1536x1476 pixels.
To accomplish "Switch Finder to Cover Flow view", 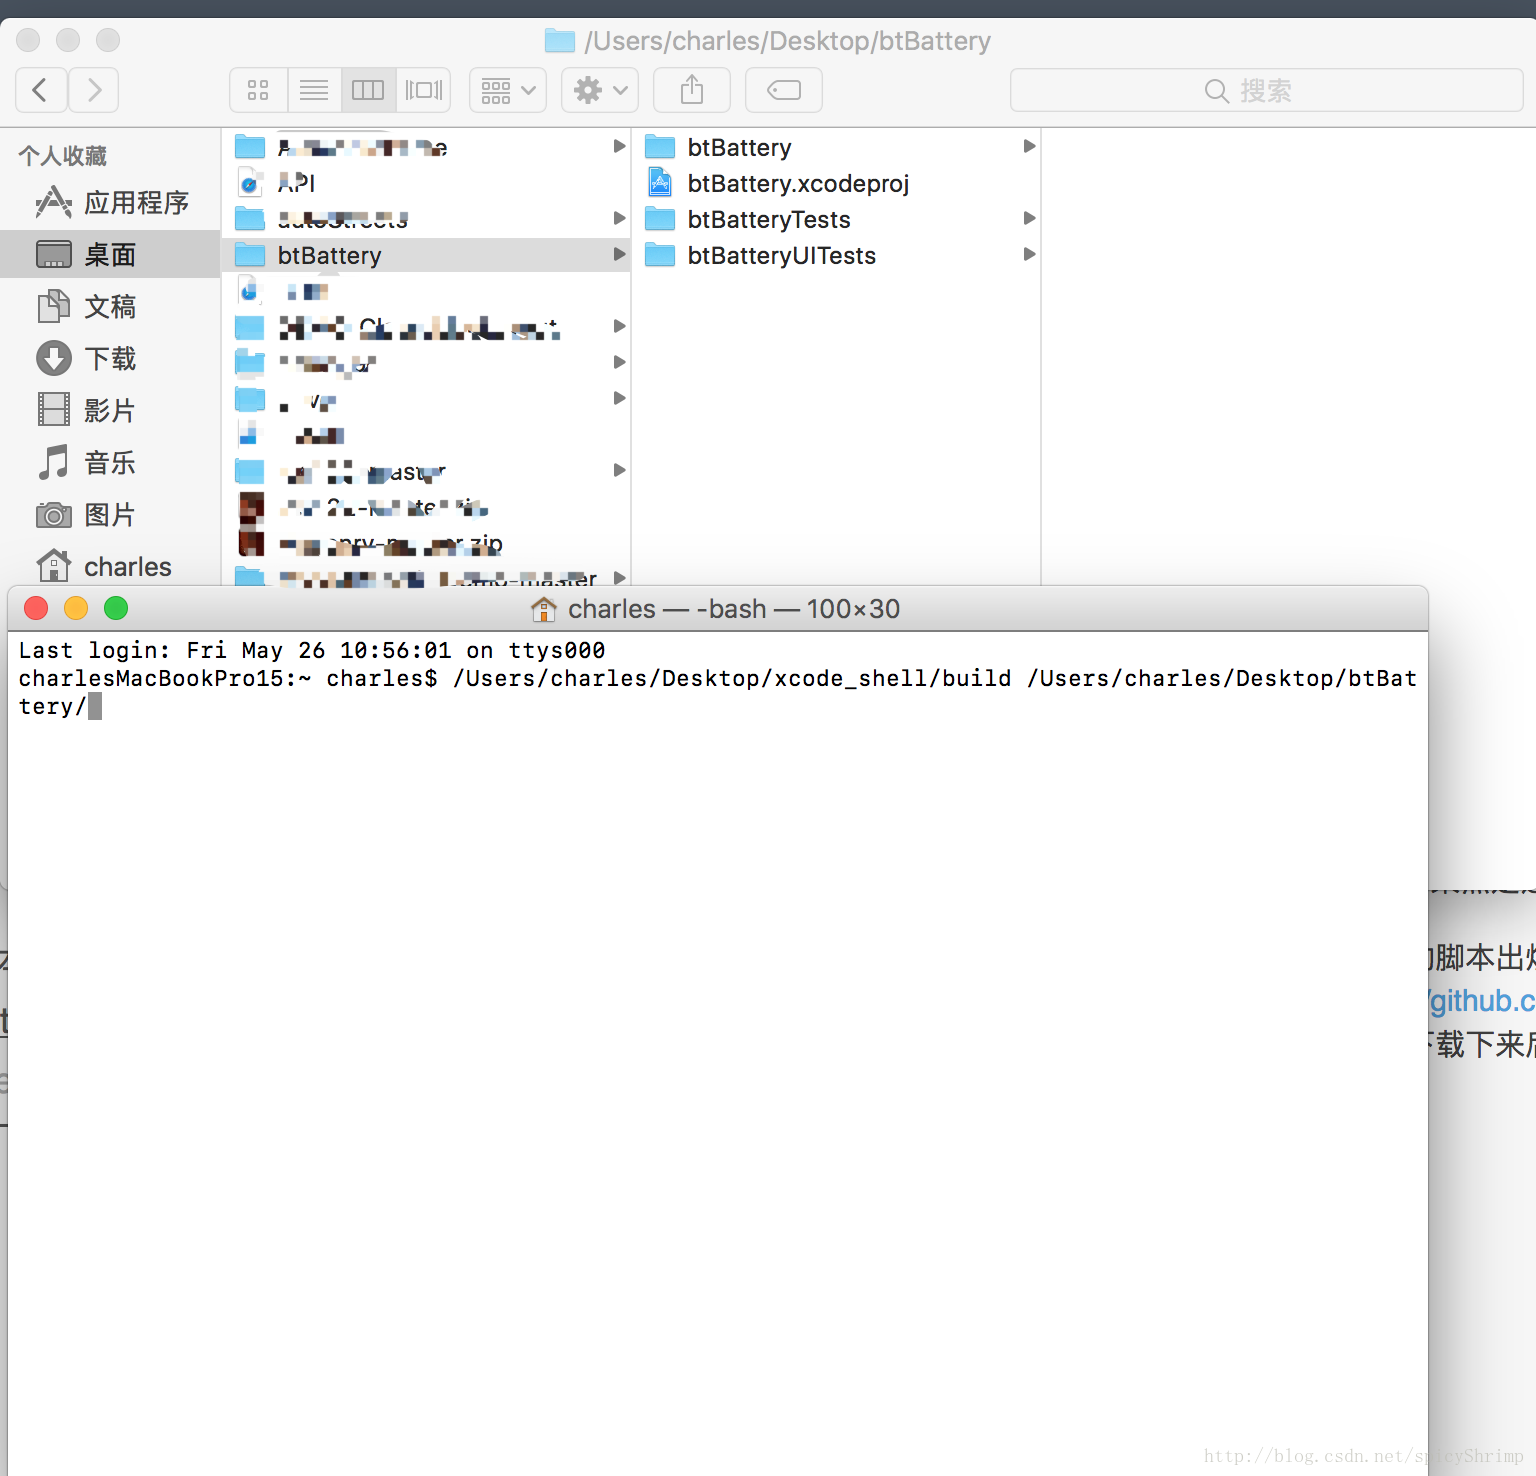I will 424,90.
